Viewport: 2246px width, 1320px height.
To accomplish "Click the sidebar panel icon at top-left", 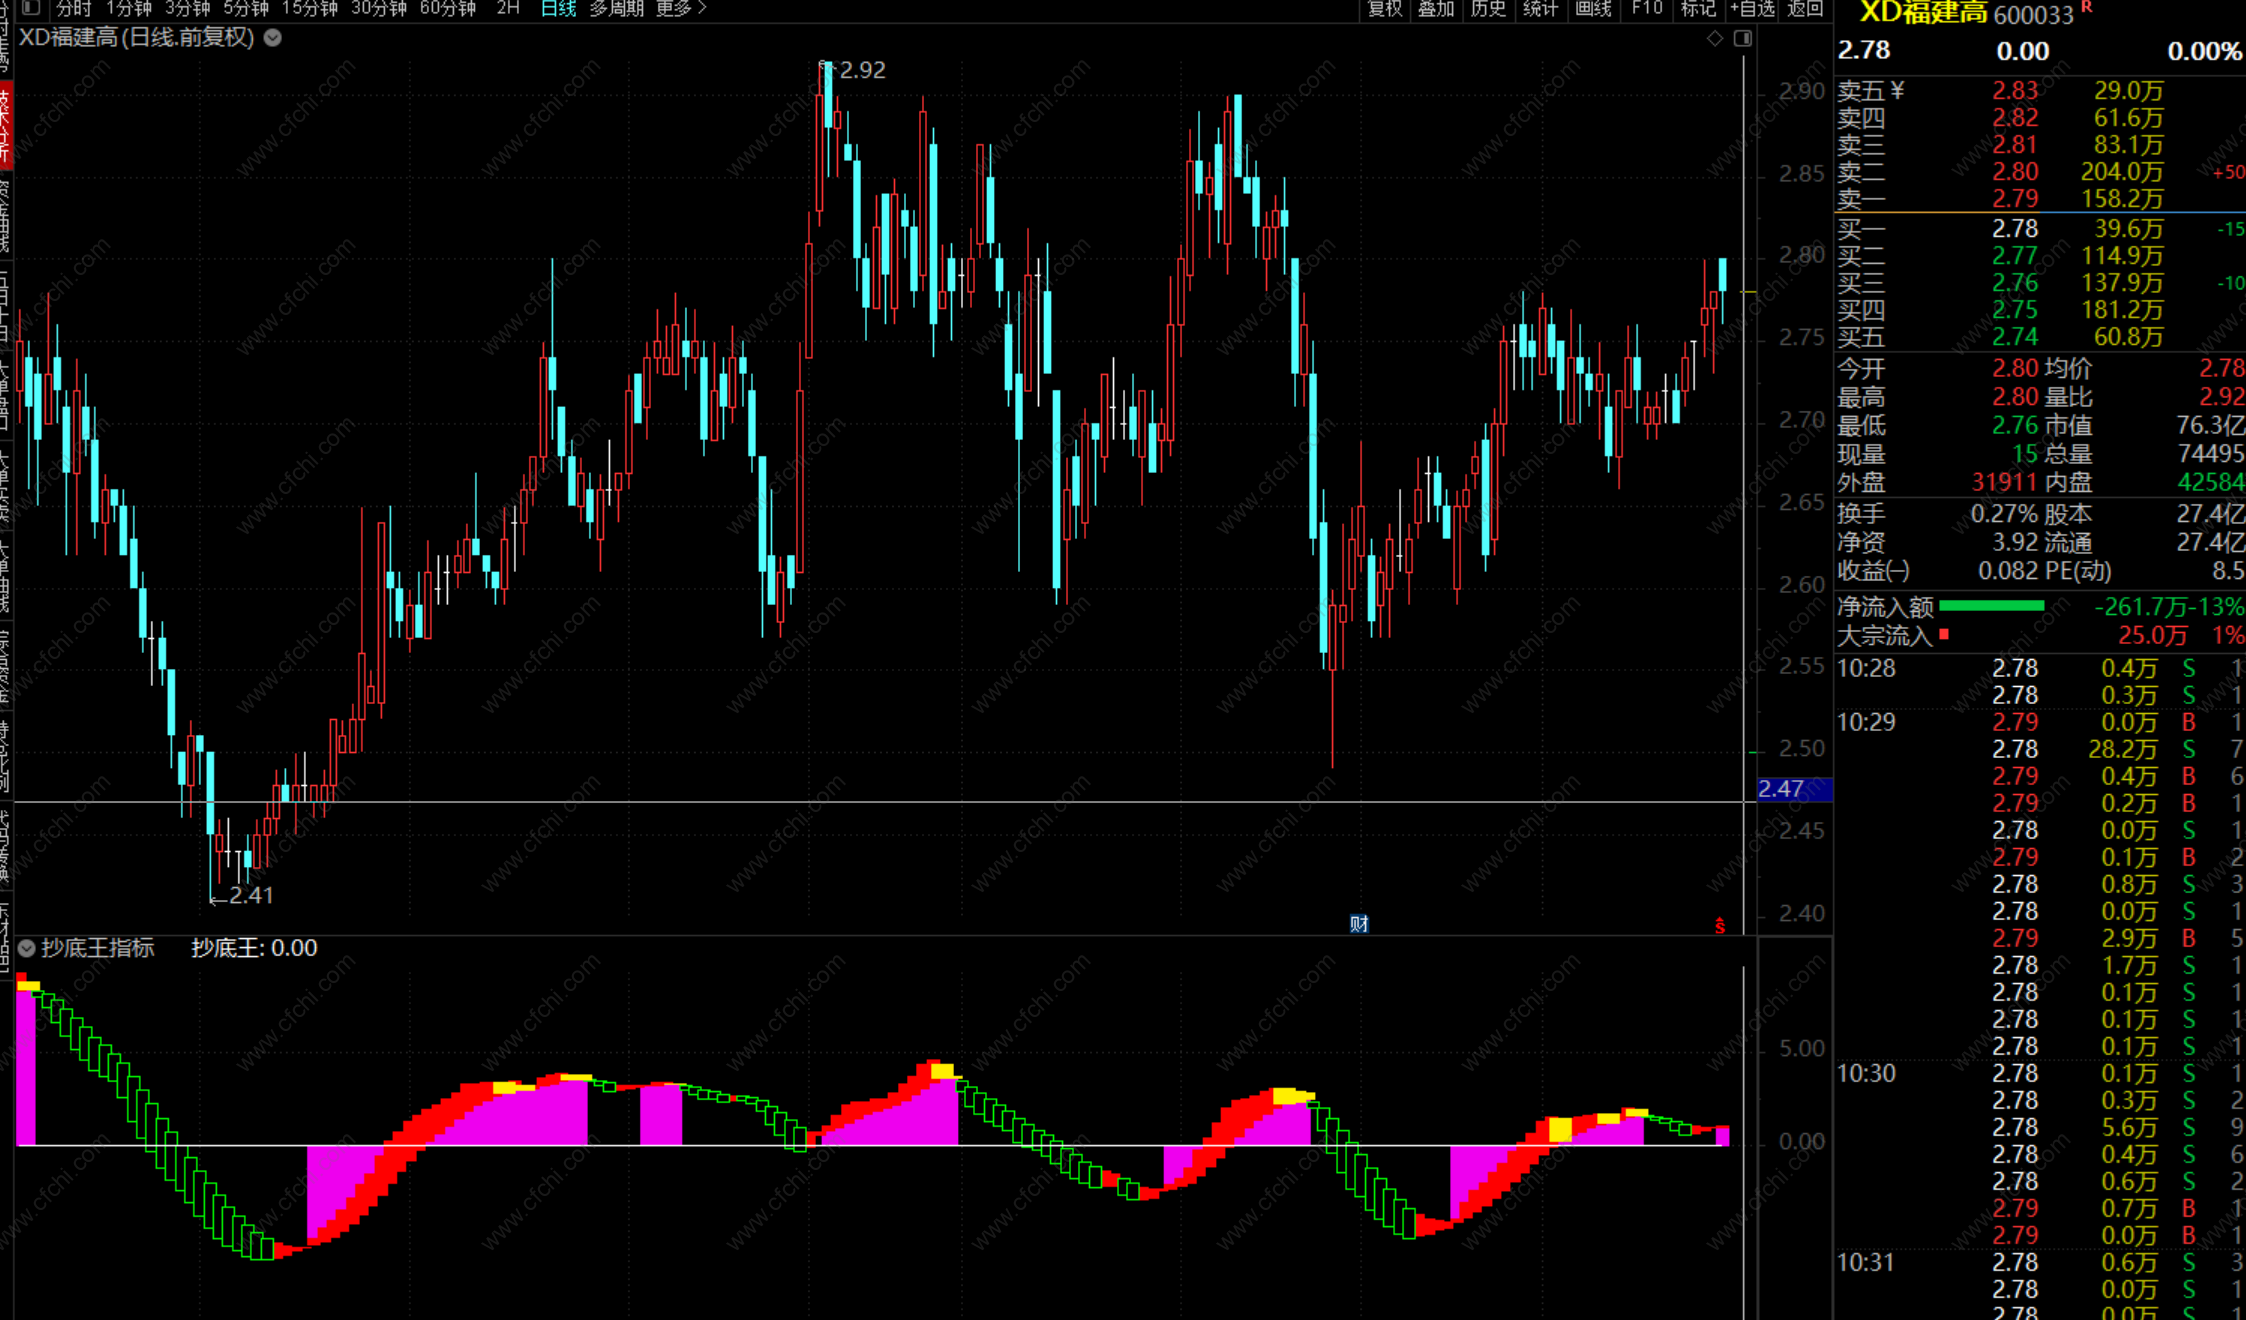I will point(31,8).
